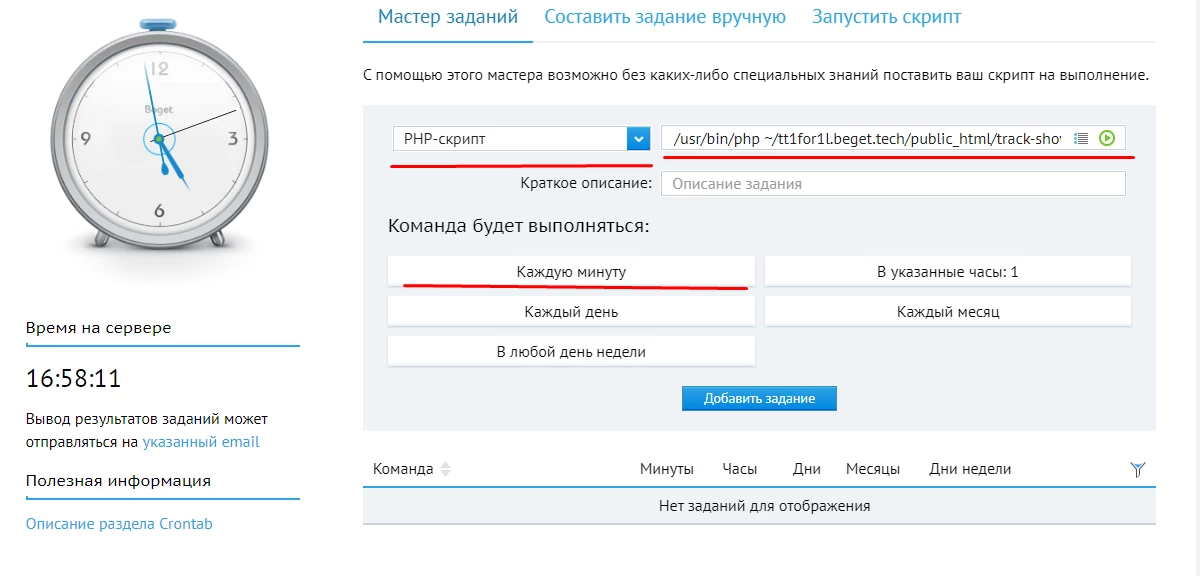Open the file list icon in command field
The height and width of the screenshot is (576, 1200).
click(x=1080, y=138)
